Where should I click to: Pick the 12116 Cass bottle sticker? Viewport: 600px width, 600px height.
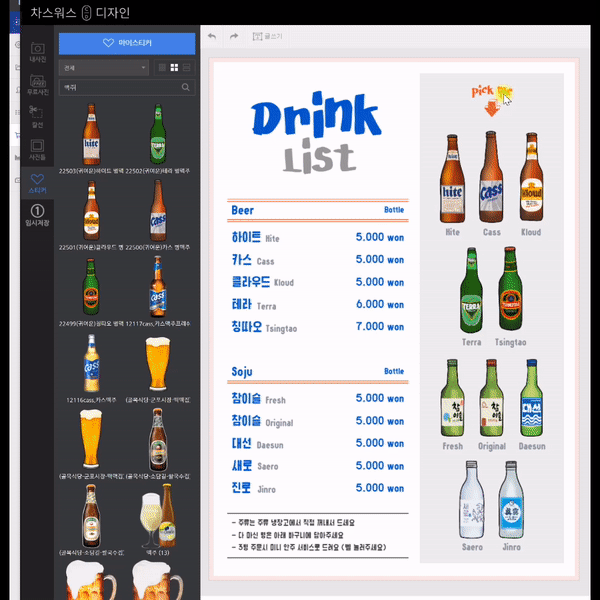91,363
